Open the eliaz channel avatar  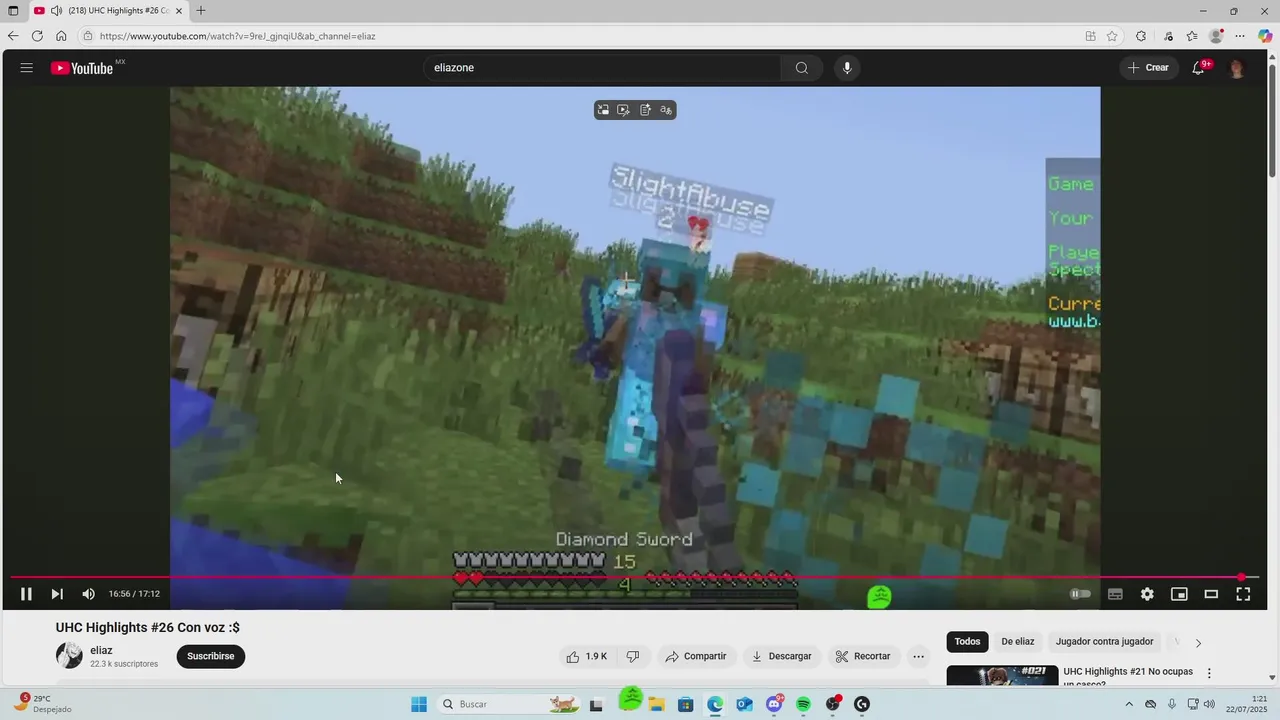[x=69, y=656]
